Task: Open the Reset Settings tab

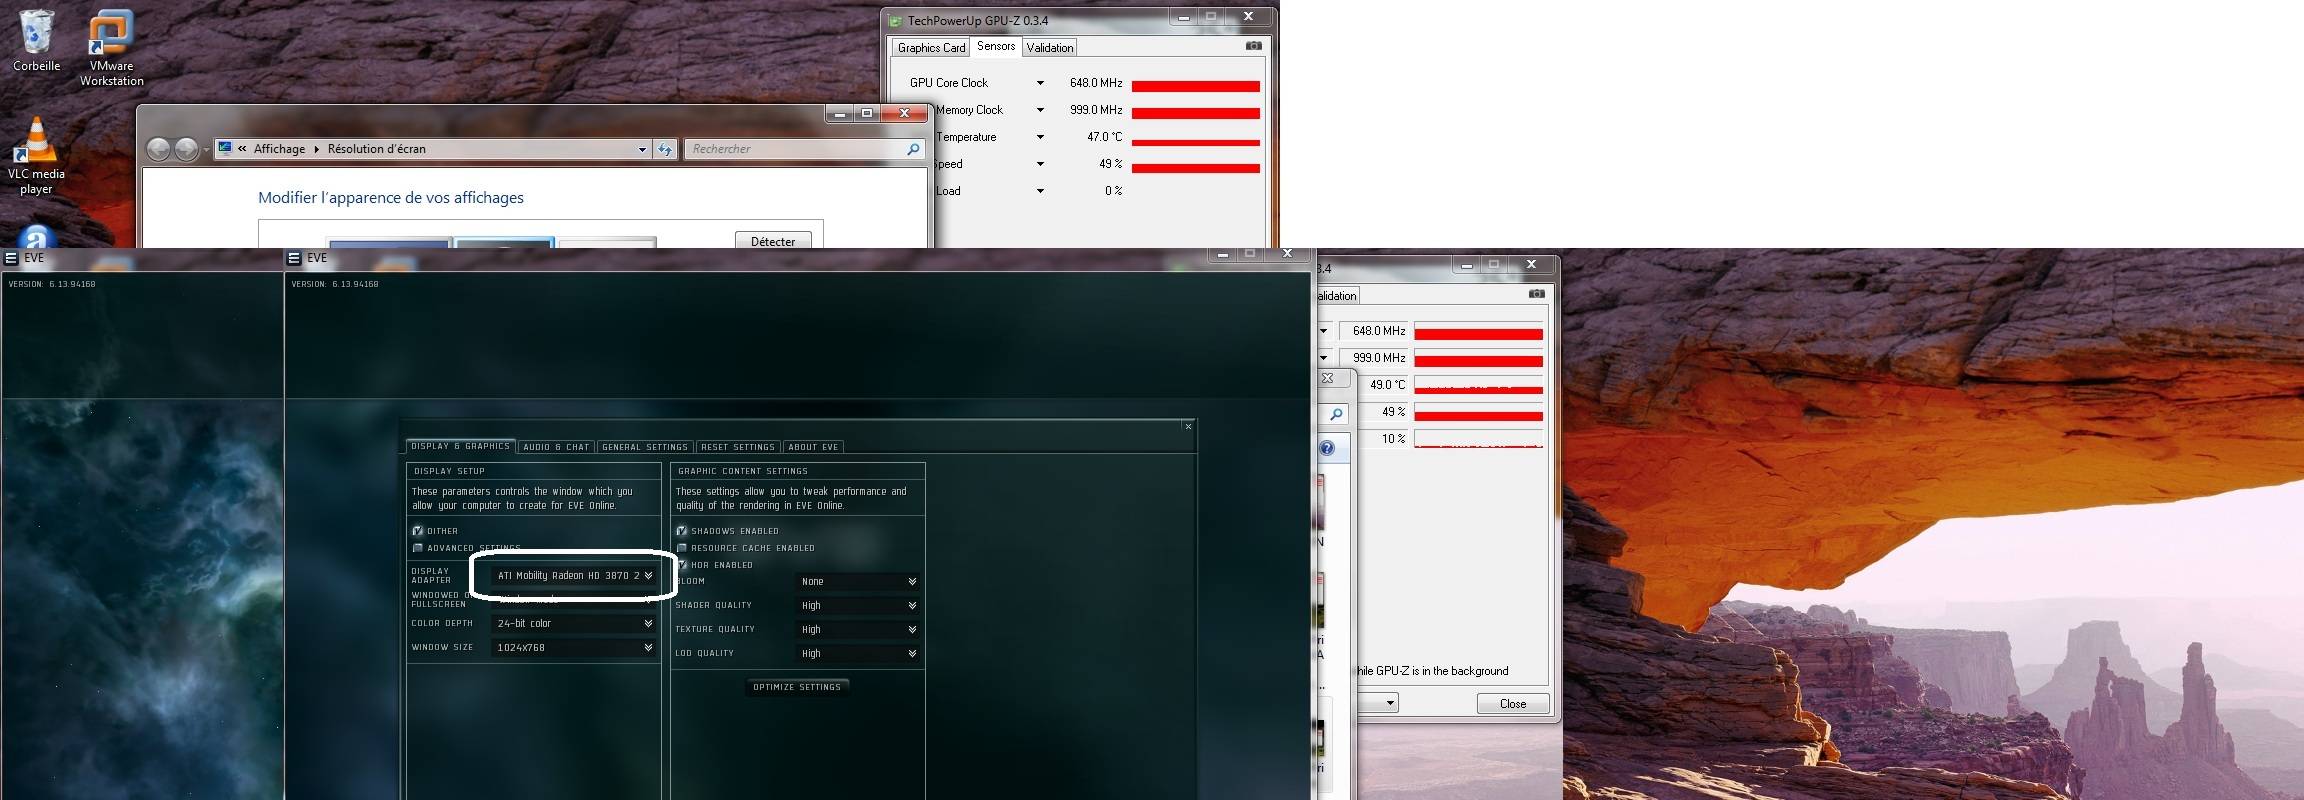Action: coord(738,447)
